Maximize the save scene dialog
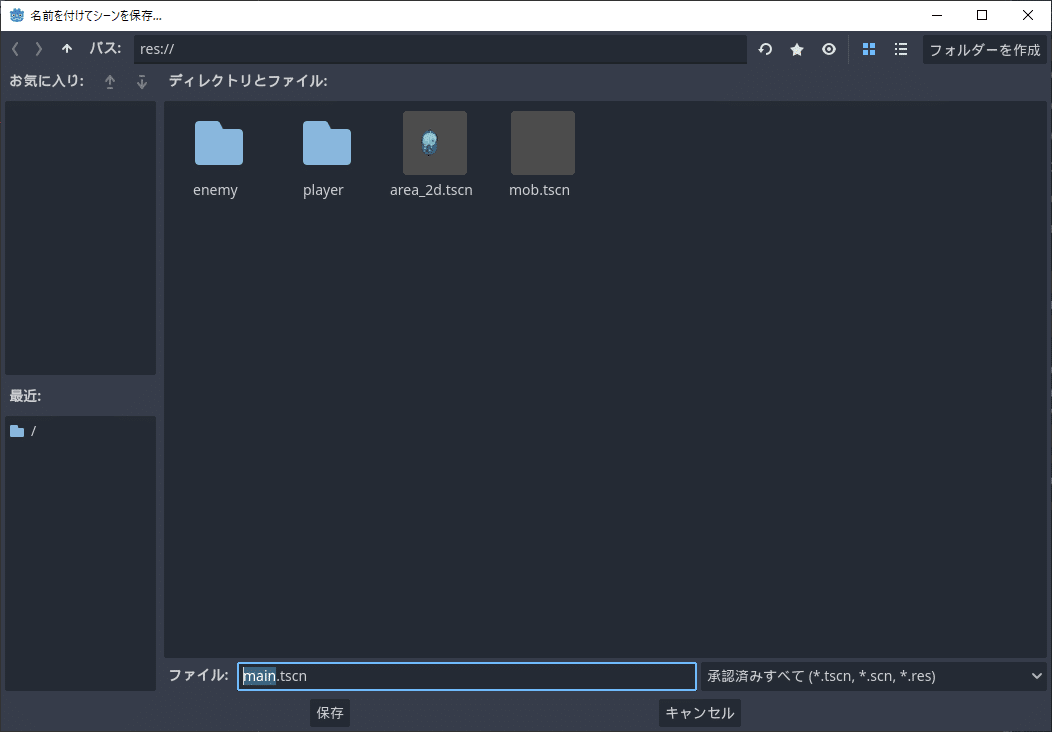The width and height of the screenshot is (1052, 732). [x=982, y=15]
